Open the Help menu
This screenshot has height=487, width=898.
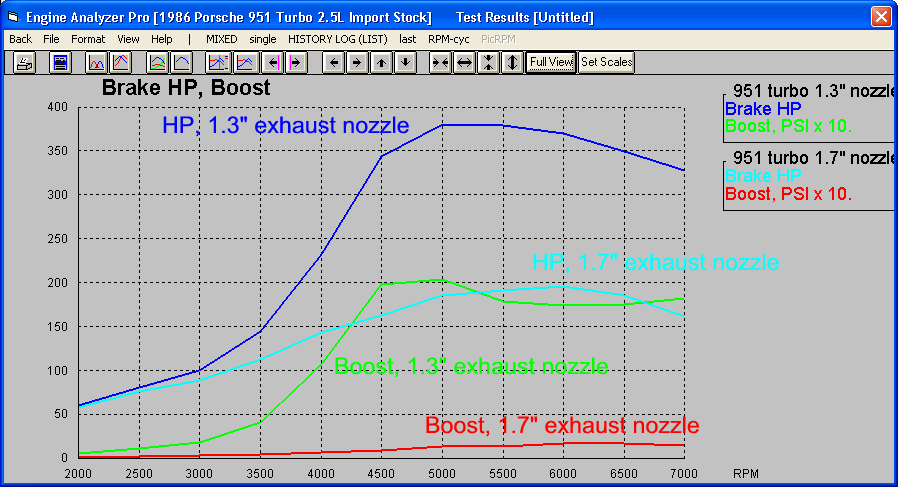coord(162,39)
